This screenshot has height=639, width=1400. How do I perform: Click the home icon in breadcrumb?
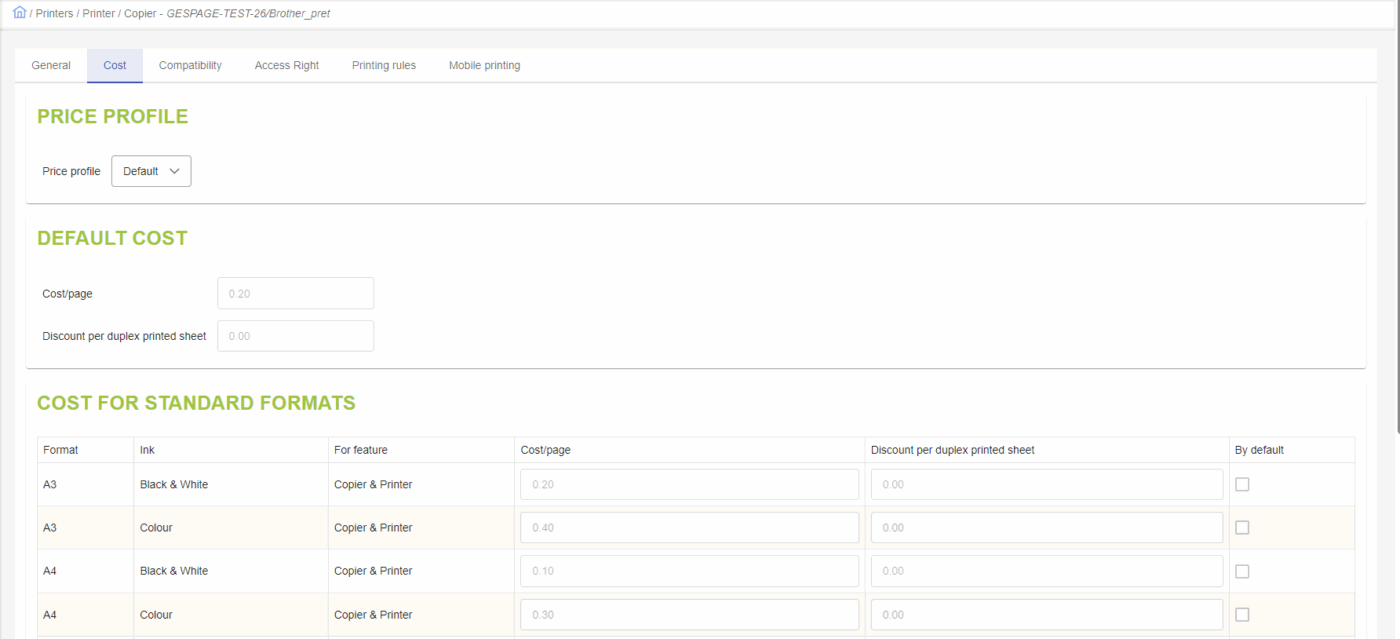coord(19,13)
